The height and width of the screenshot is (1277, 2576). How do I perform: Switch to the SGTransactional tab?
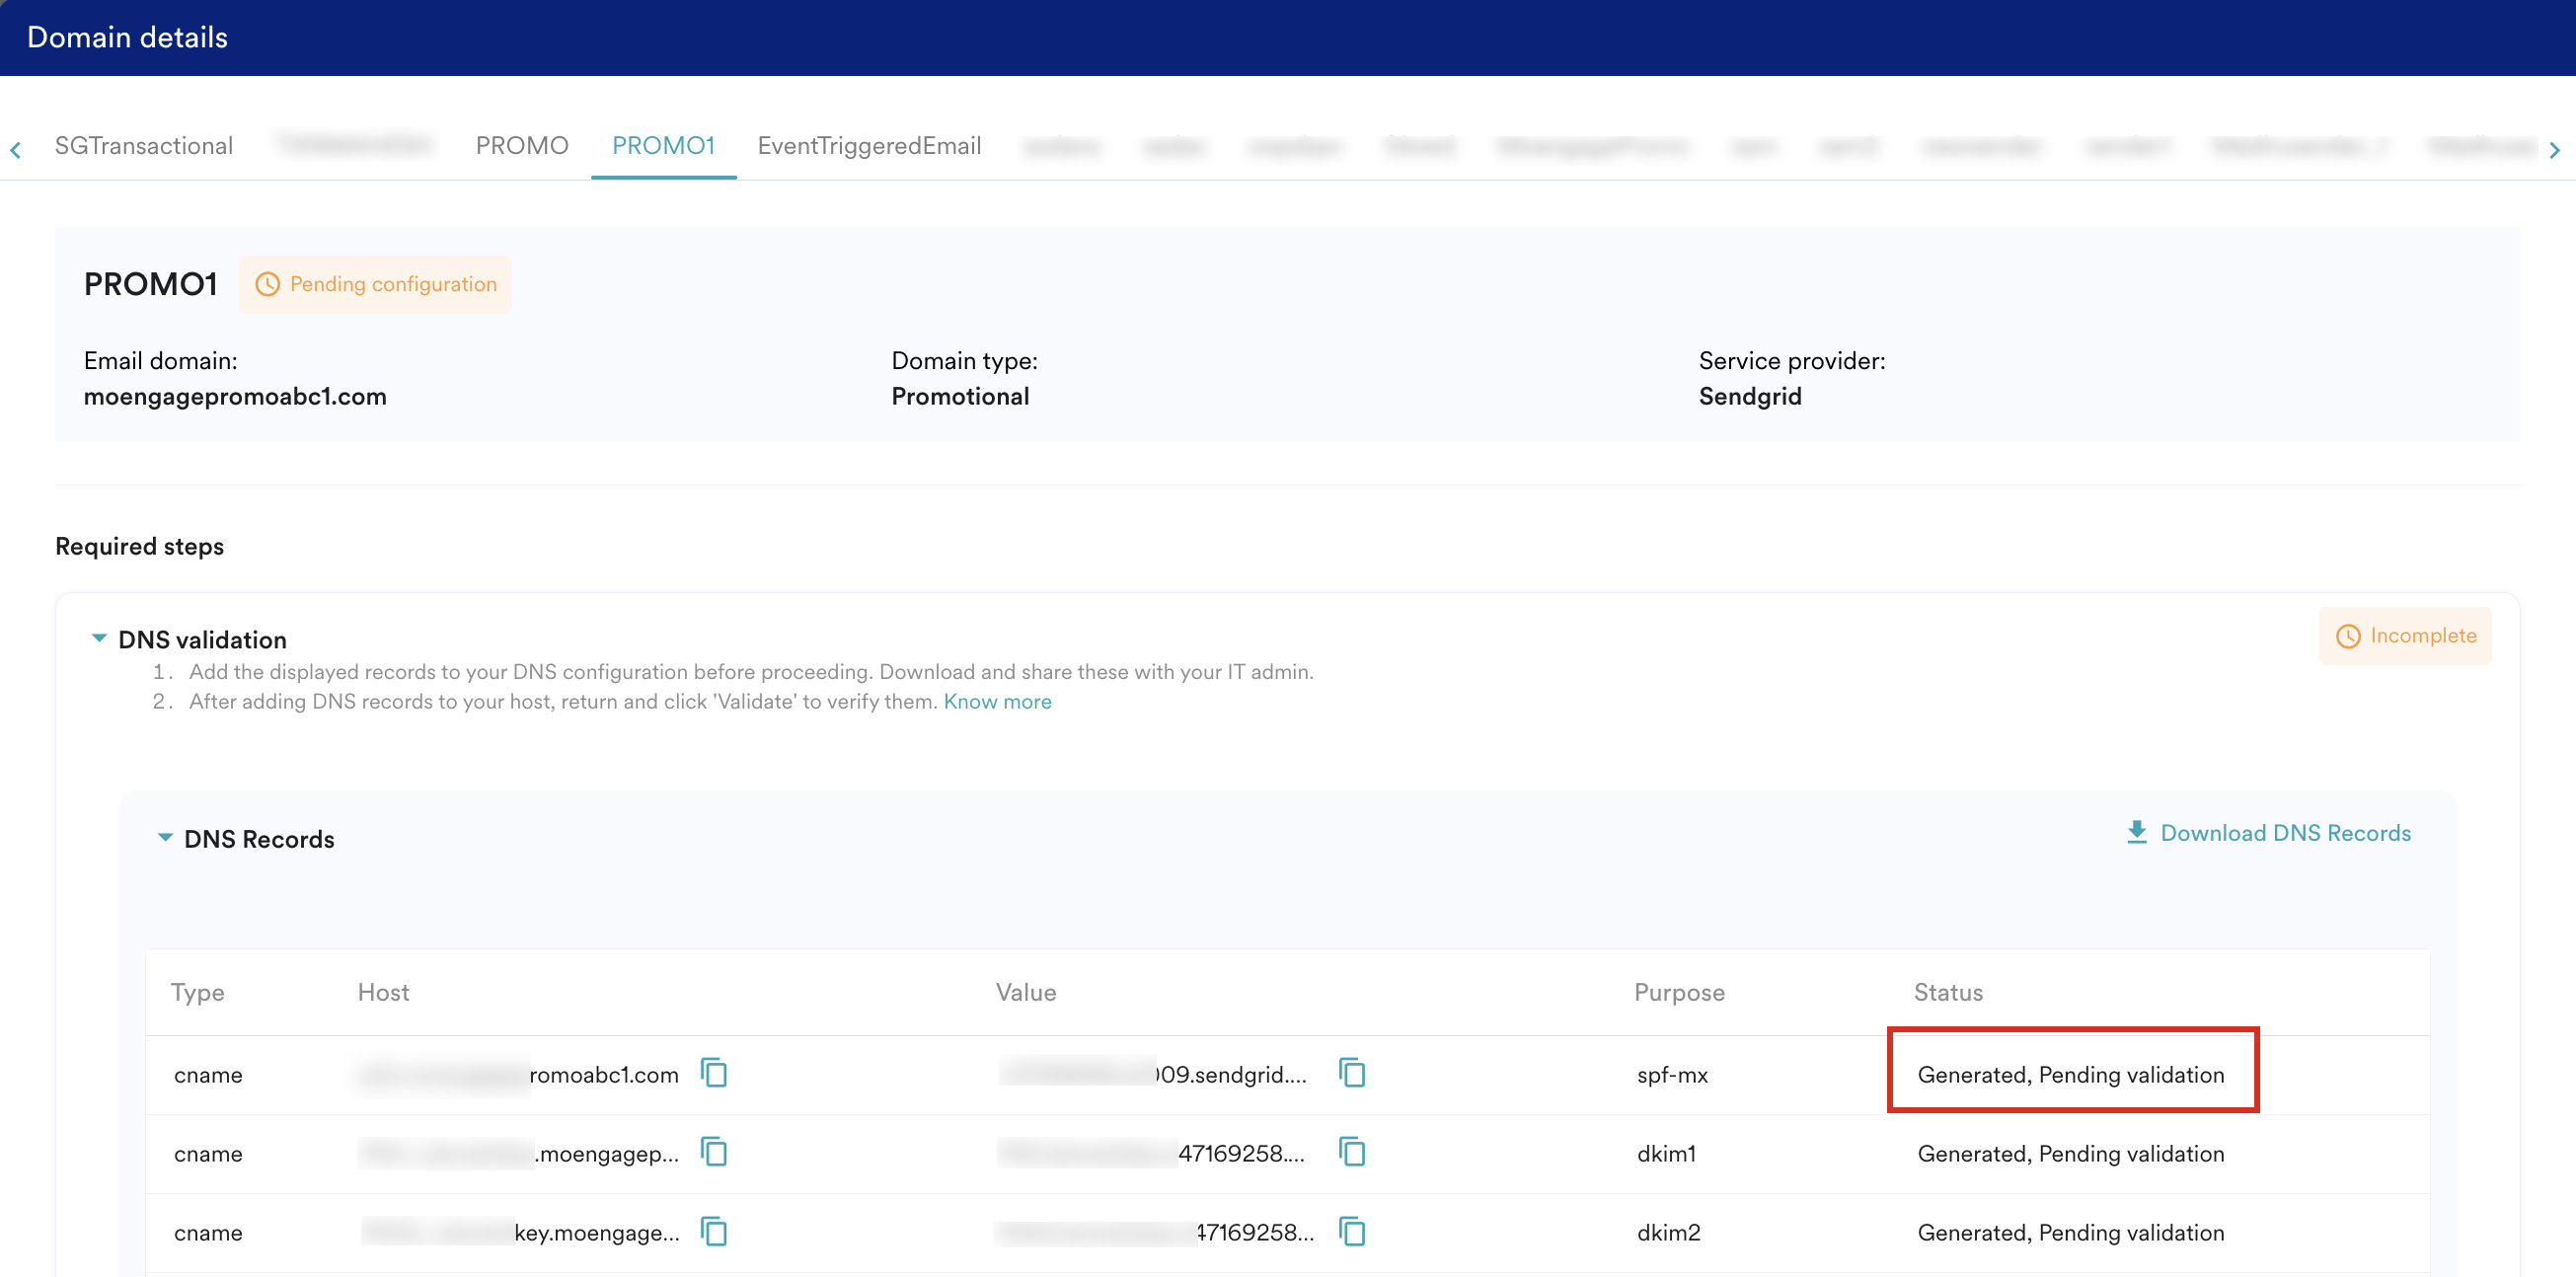143,146
